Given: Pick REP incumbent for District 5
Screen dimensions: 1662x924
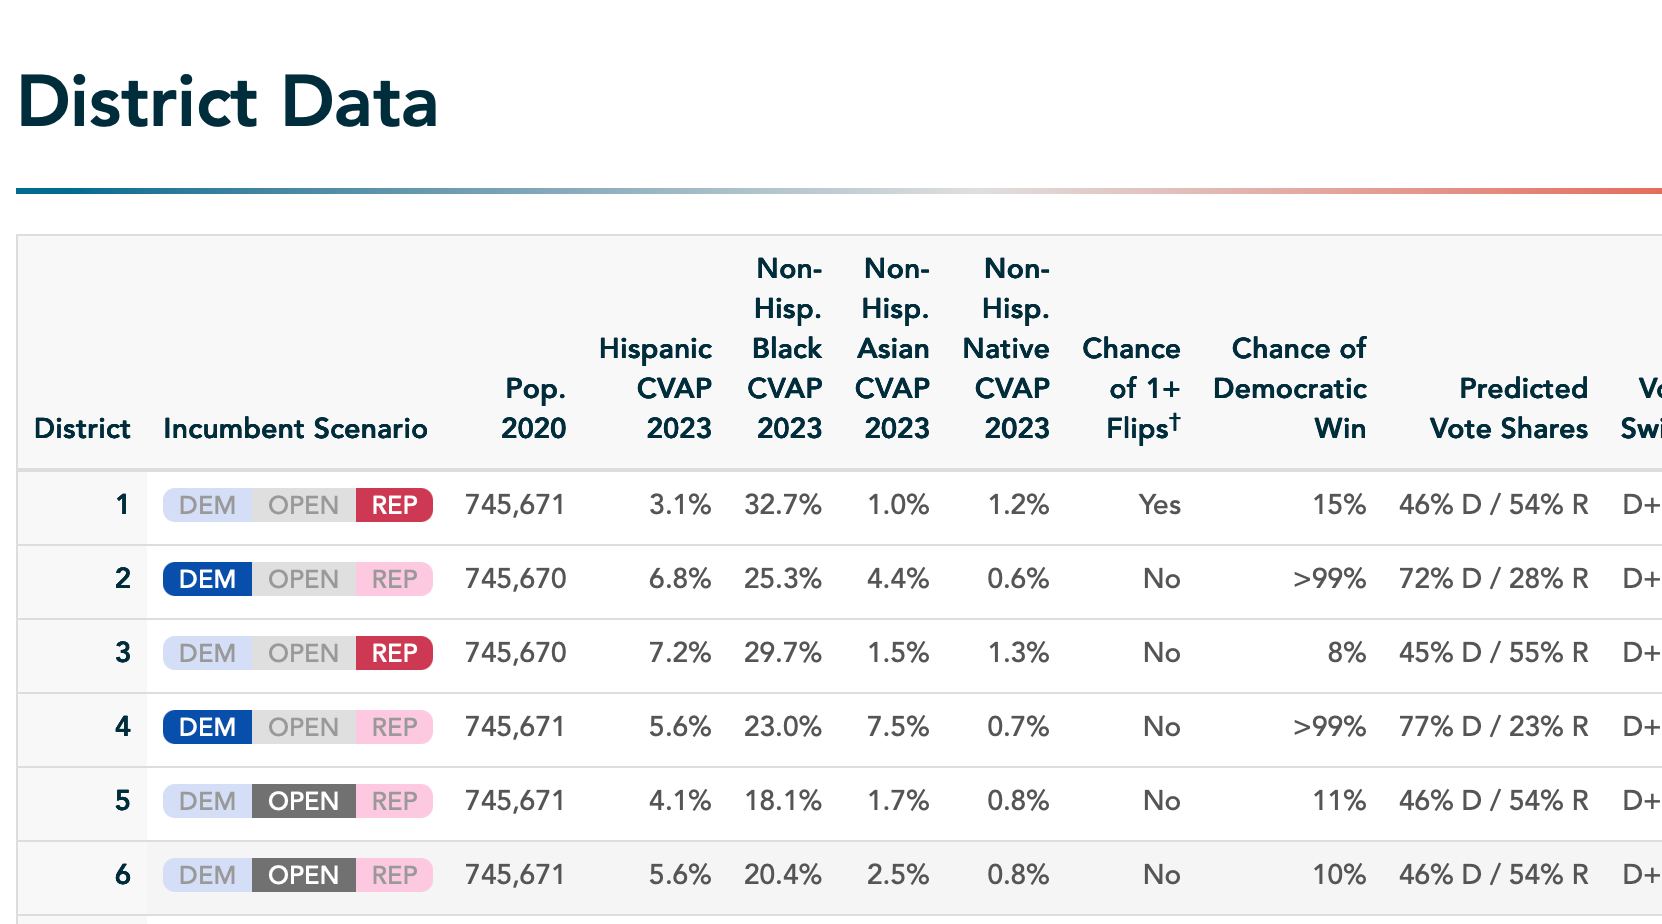Looking at the screenshot, I should tap(394, 801).
